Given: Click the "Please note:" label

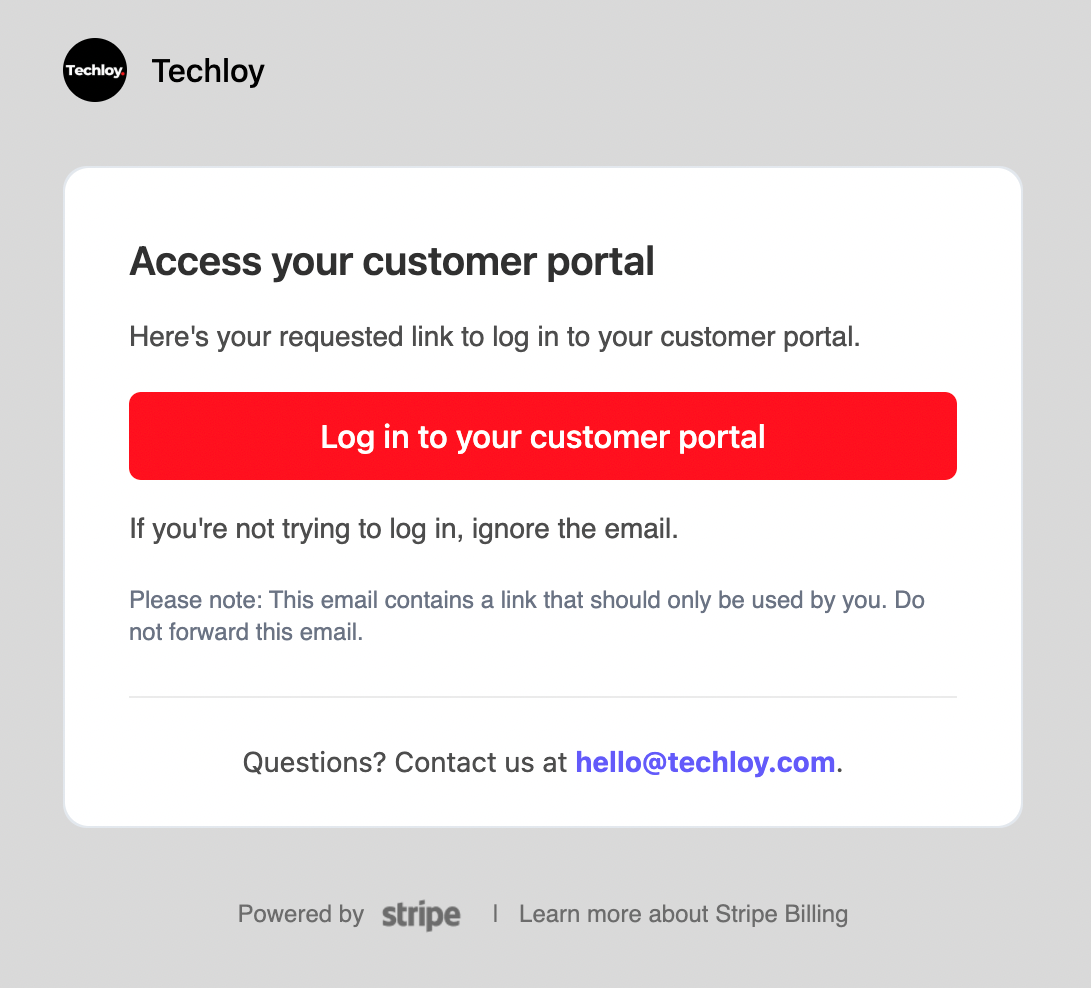Looking at the screenshot, I should point(196,601).
